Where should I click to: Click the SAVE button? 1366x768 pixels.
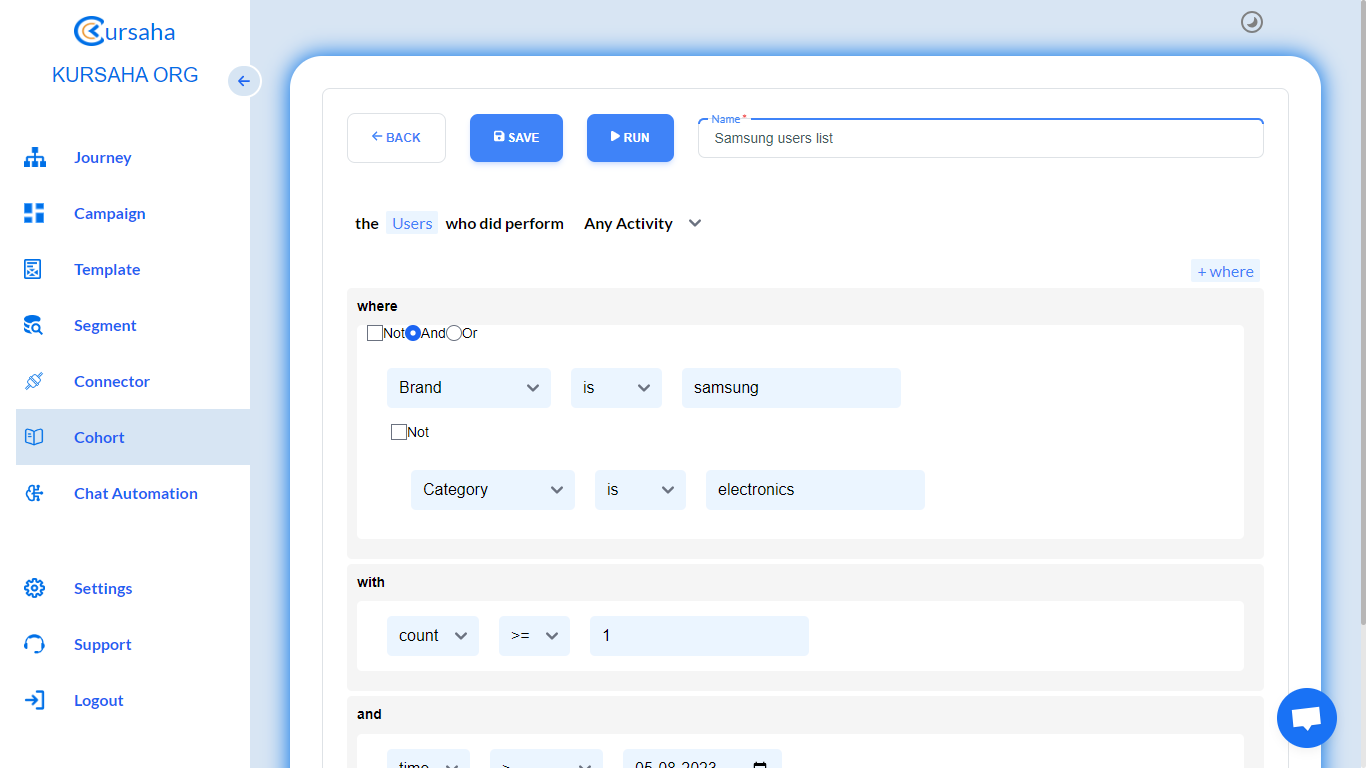[x=516, y=138]
